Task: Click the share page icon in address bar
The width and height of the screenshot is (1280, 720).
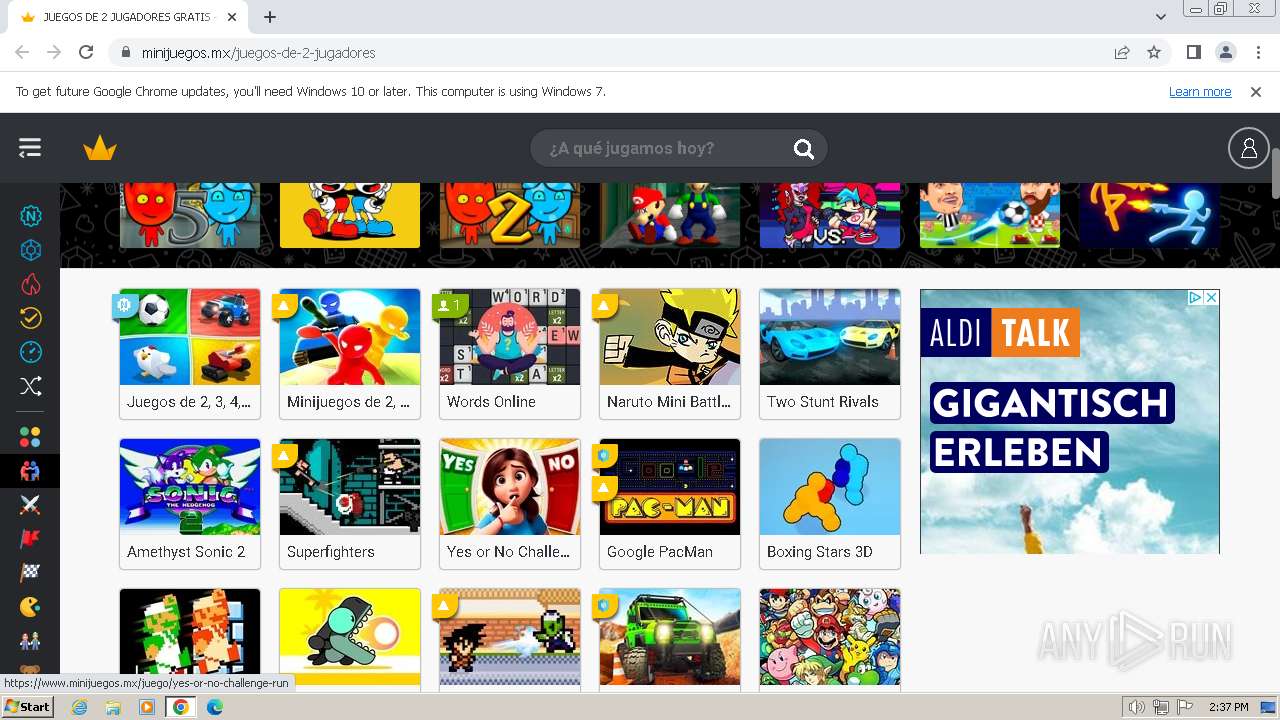Action: pos(1122,52)
